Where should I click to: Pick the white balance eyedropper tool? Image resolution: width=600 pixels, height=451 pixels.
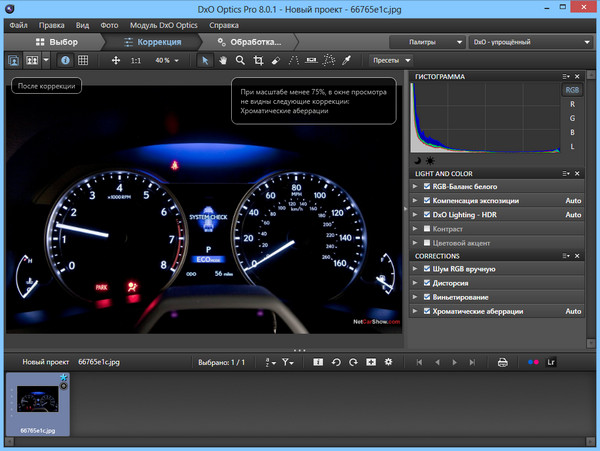[347, 60]
